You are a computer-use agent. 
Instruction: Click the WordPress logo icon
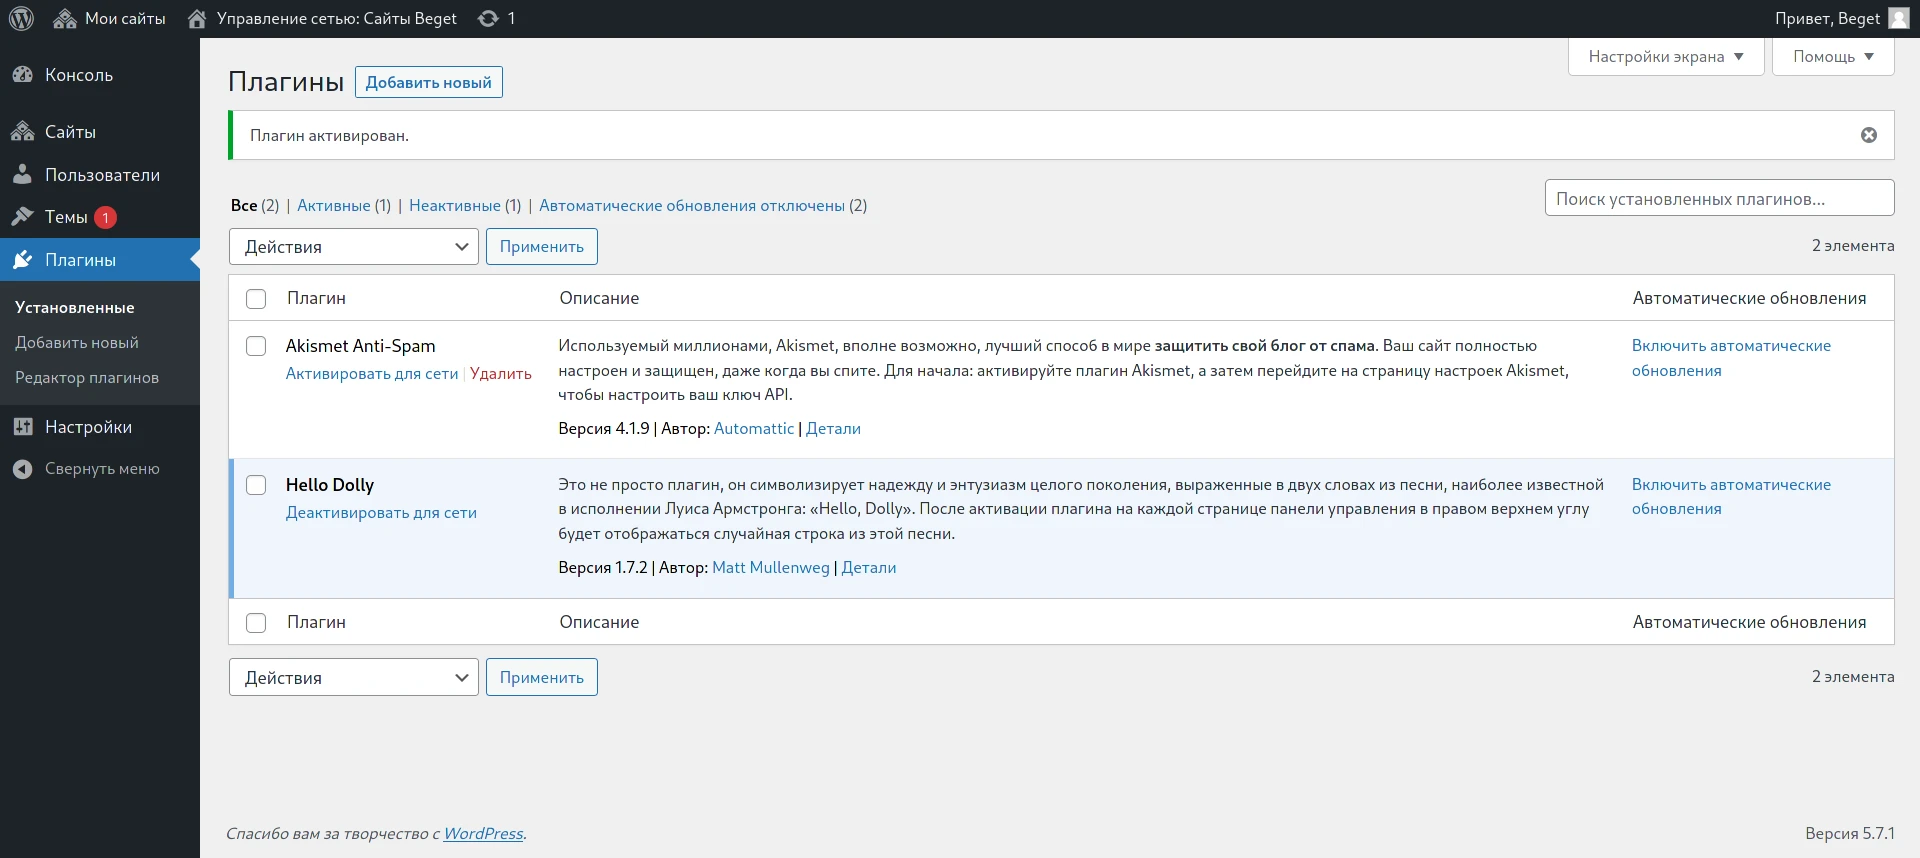coord(21,18)
